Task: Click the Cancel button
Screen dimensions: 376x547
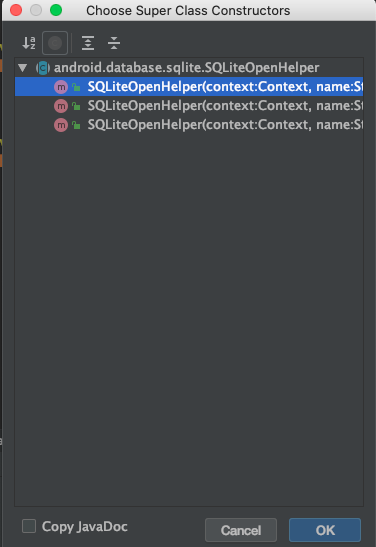Action: [241, 530]
